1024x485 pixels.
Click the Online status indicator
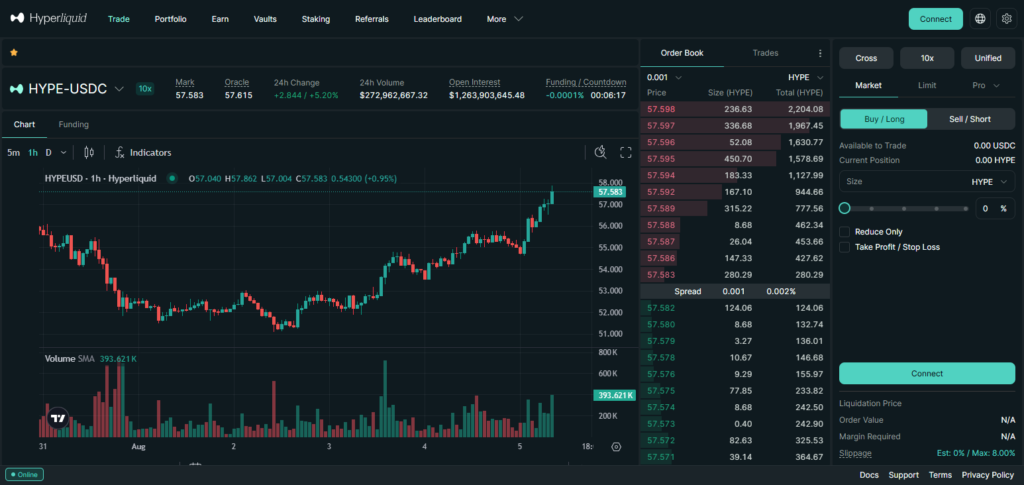click(24, 475)
